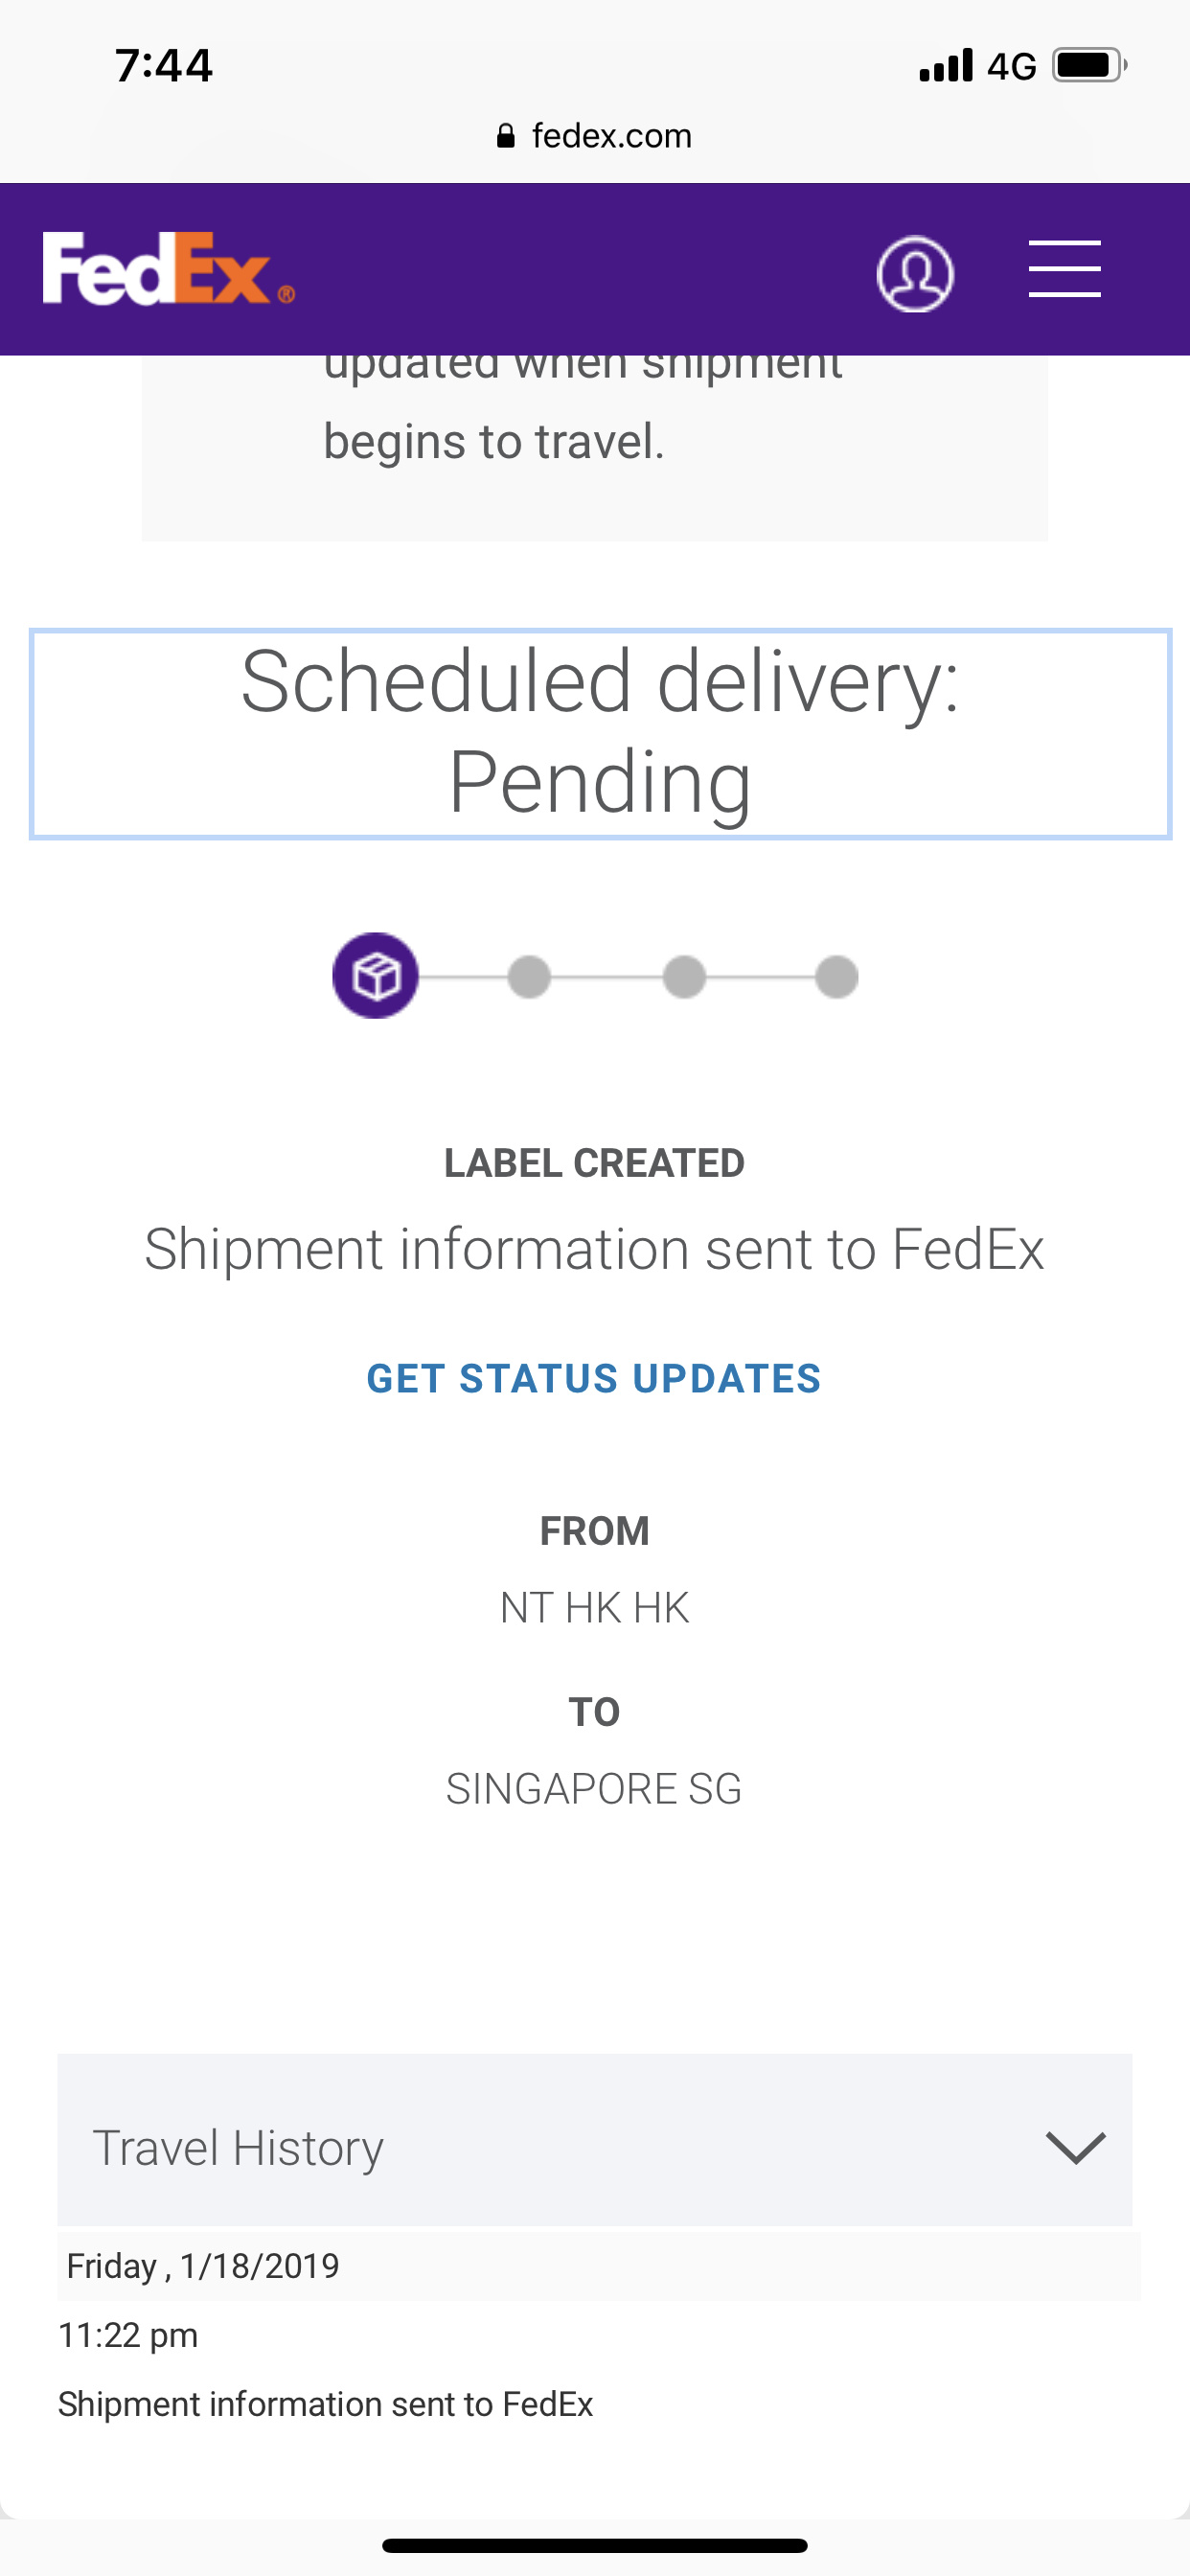This screenshot has height=2576, width=1190.
Task: Tap the second gray progress dot
Action: 529,976
